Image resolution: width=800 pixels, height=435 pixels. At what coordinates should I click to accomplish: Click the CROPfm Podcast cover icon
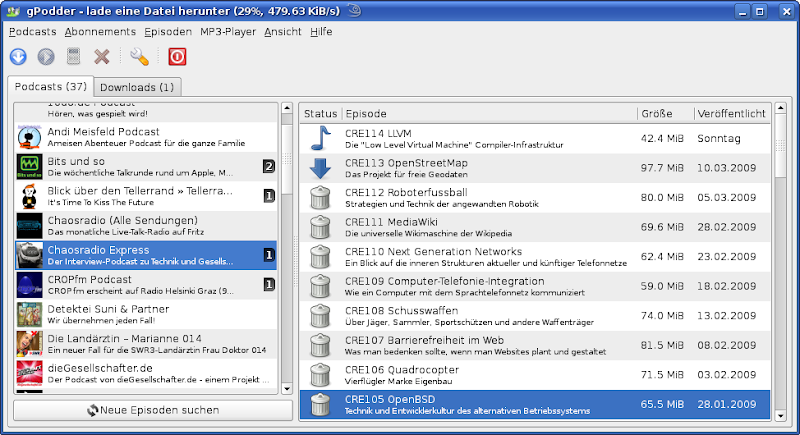click(x=30, y=285)
